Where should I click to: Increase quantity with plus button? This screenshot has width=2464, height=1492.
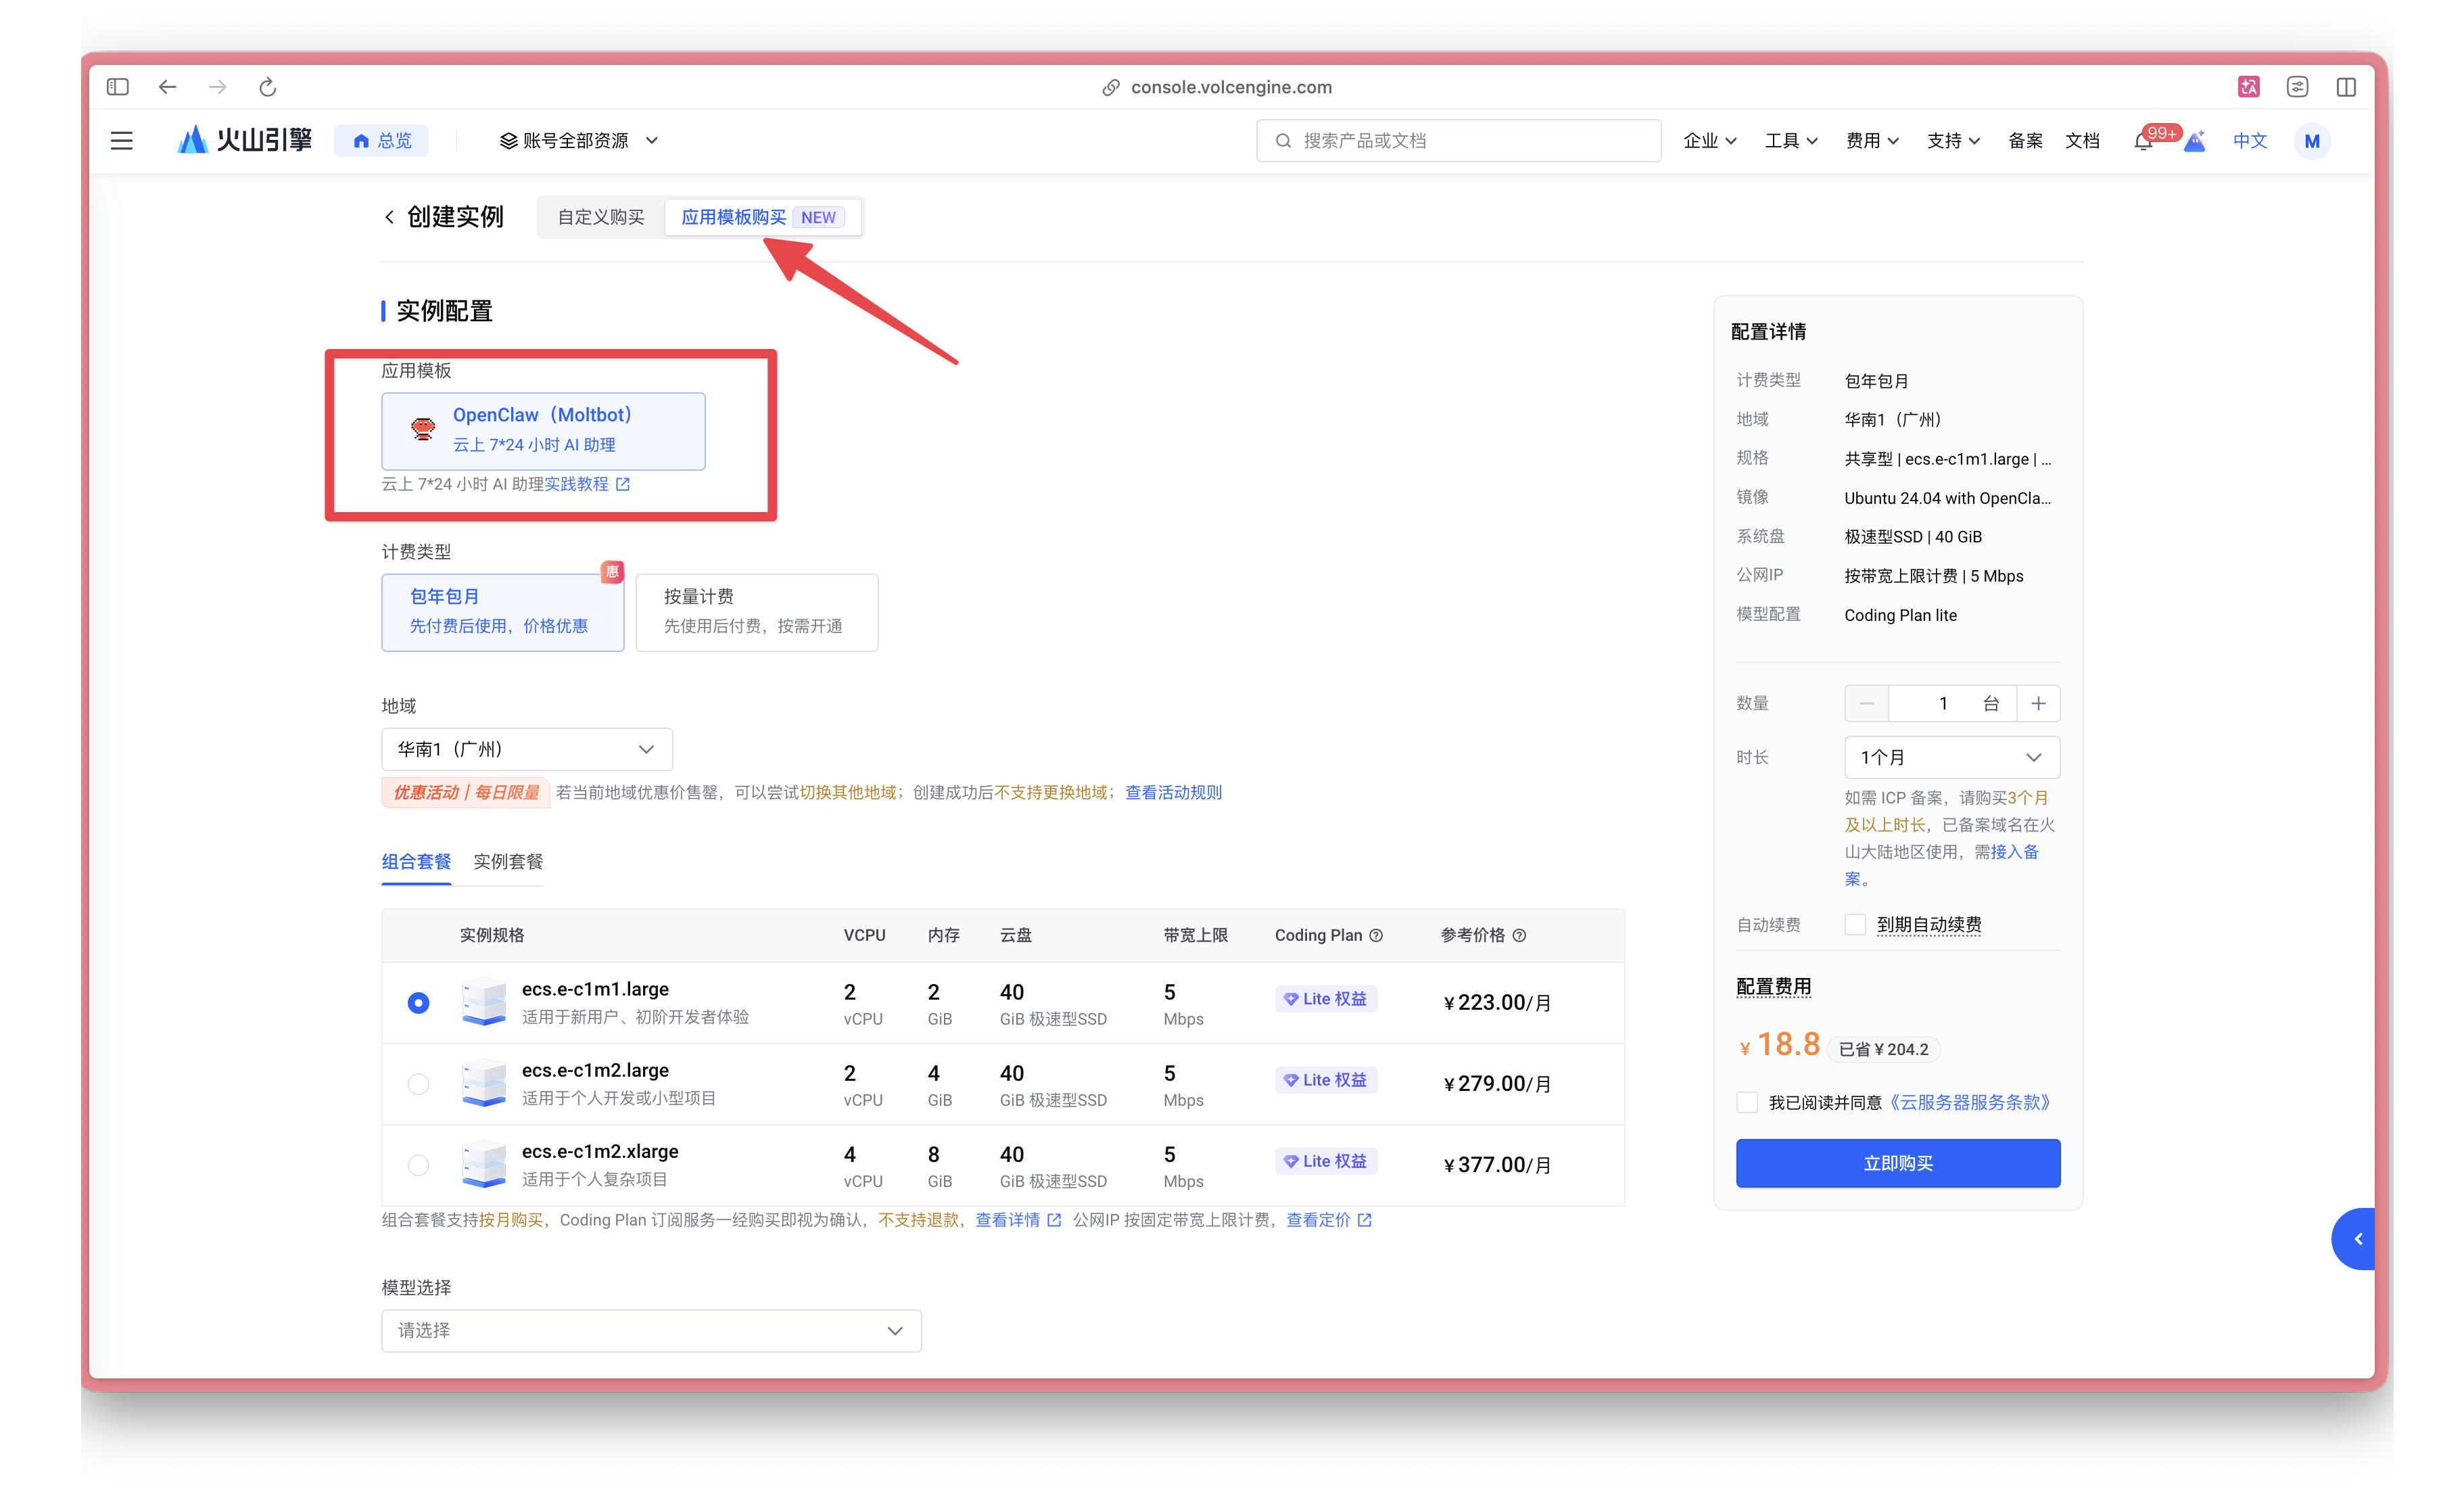[x=2038, y=703]
